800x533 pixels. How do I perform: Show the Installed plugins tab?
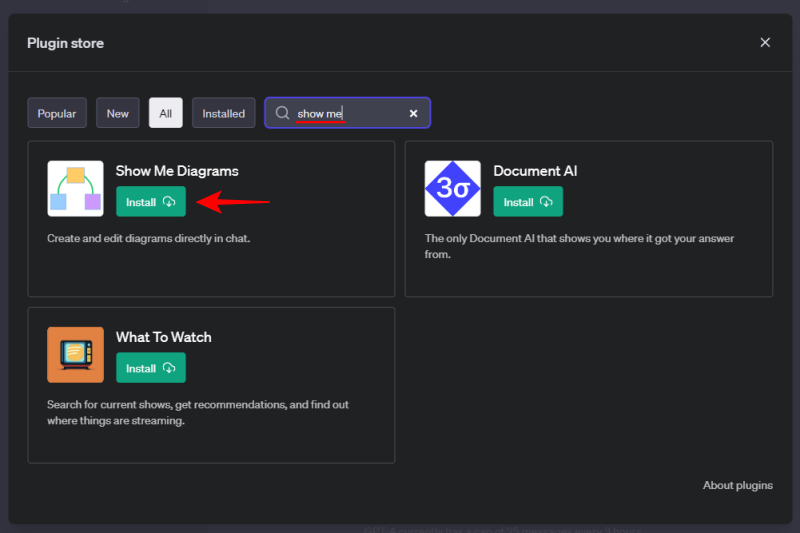[223, 113]
